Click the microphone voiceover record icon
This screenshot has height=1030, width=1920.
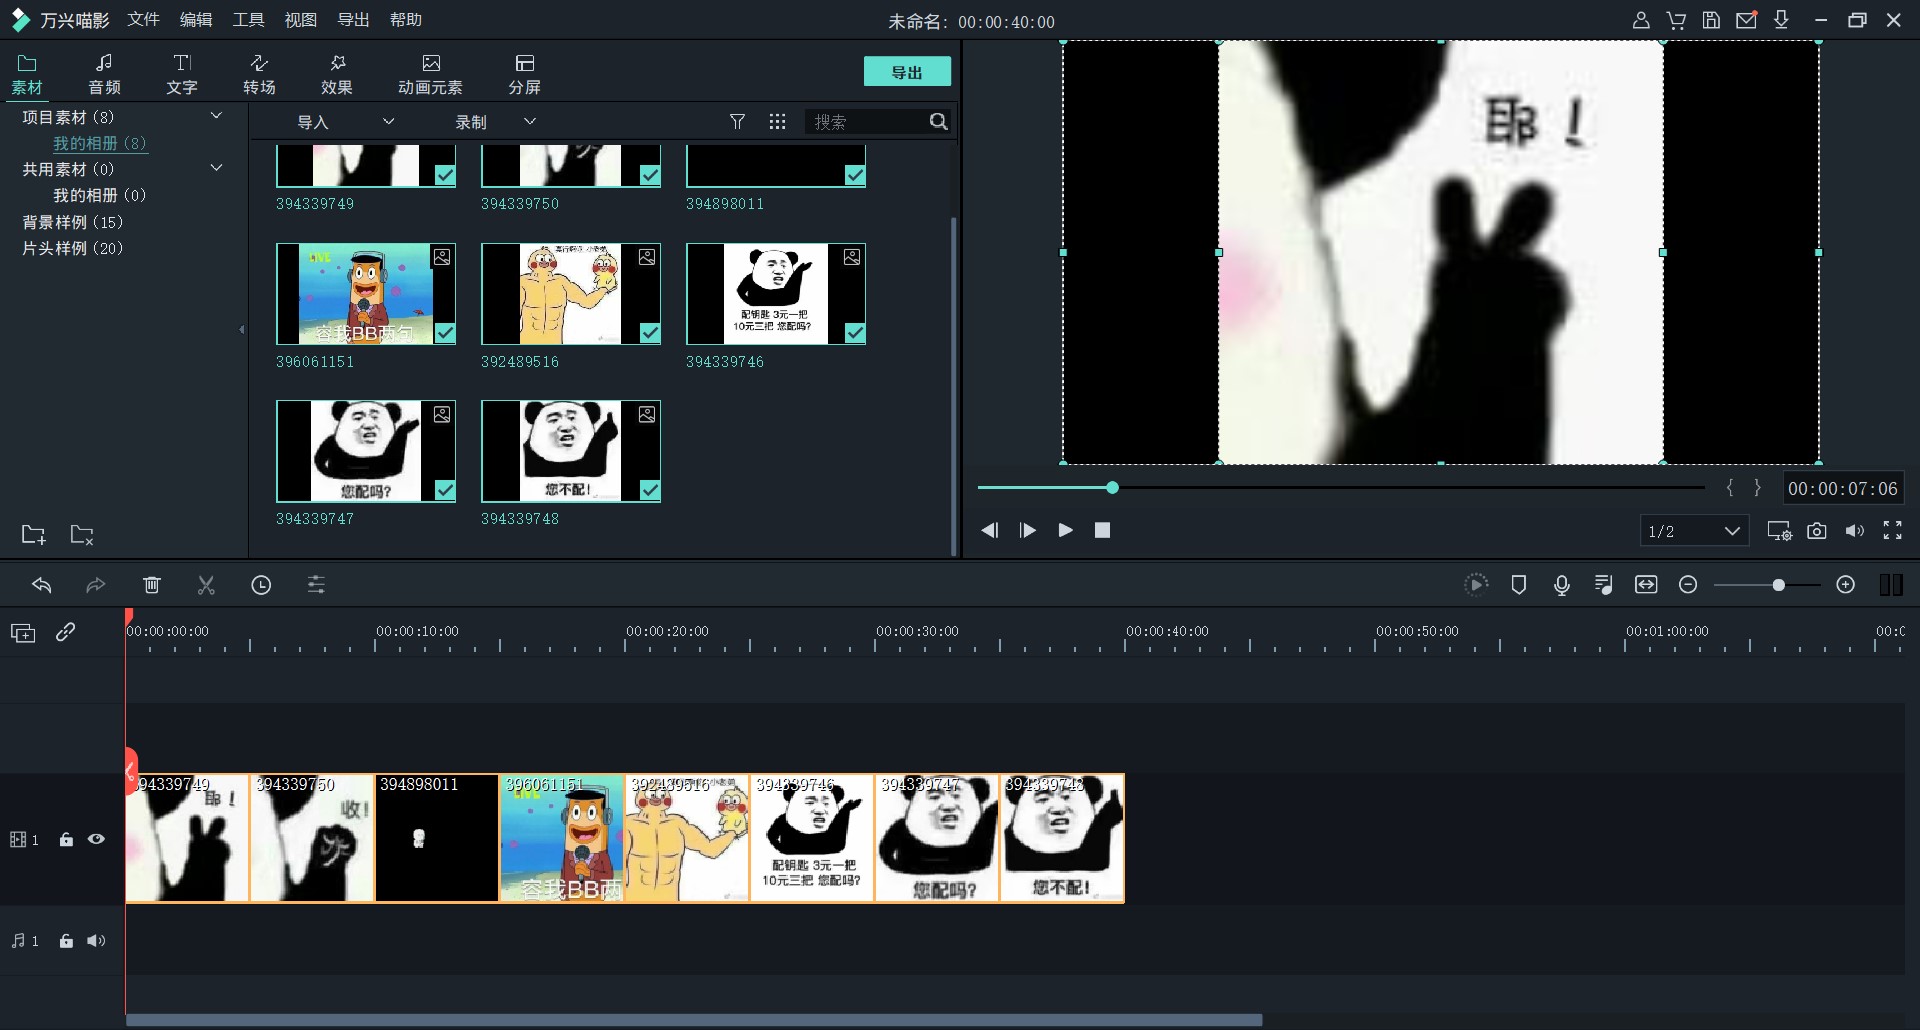[x=1561, y=586]
